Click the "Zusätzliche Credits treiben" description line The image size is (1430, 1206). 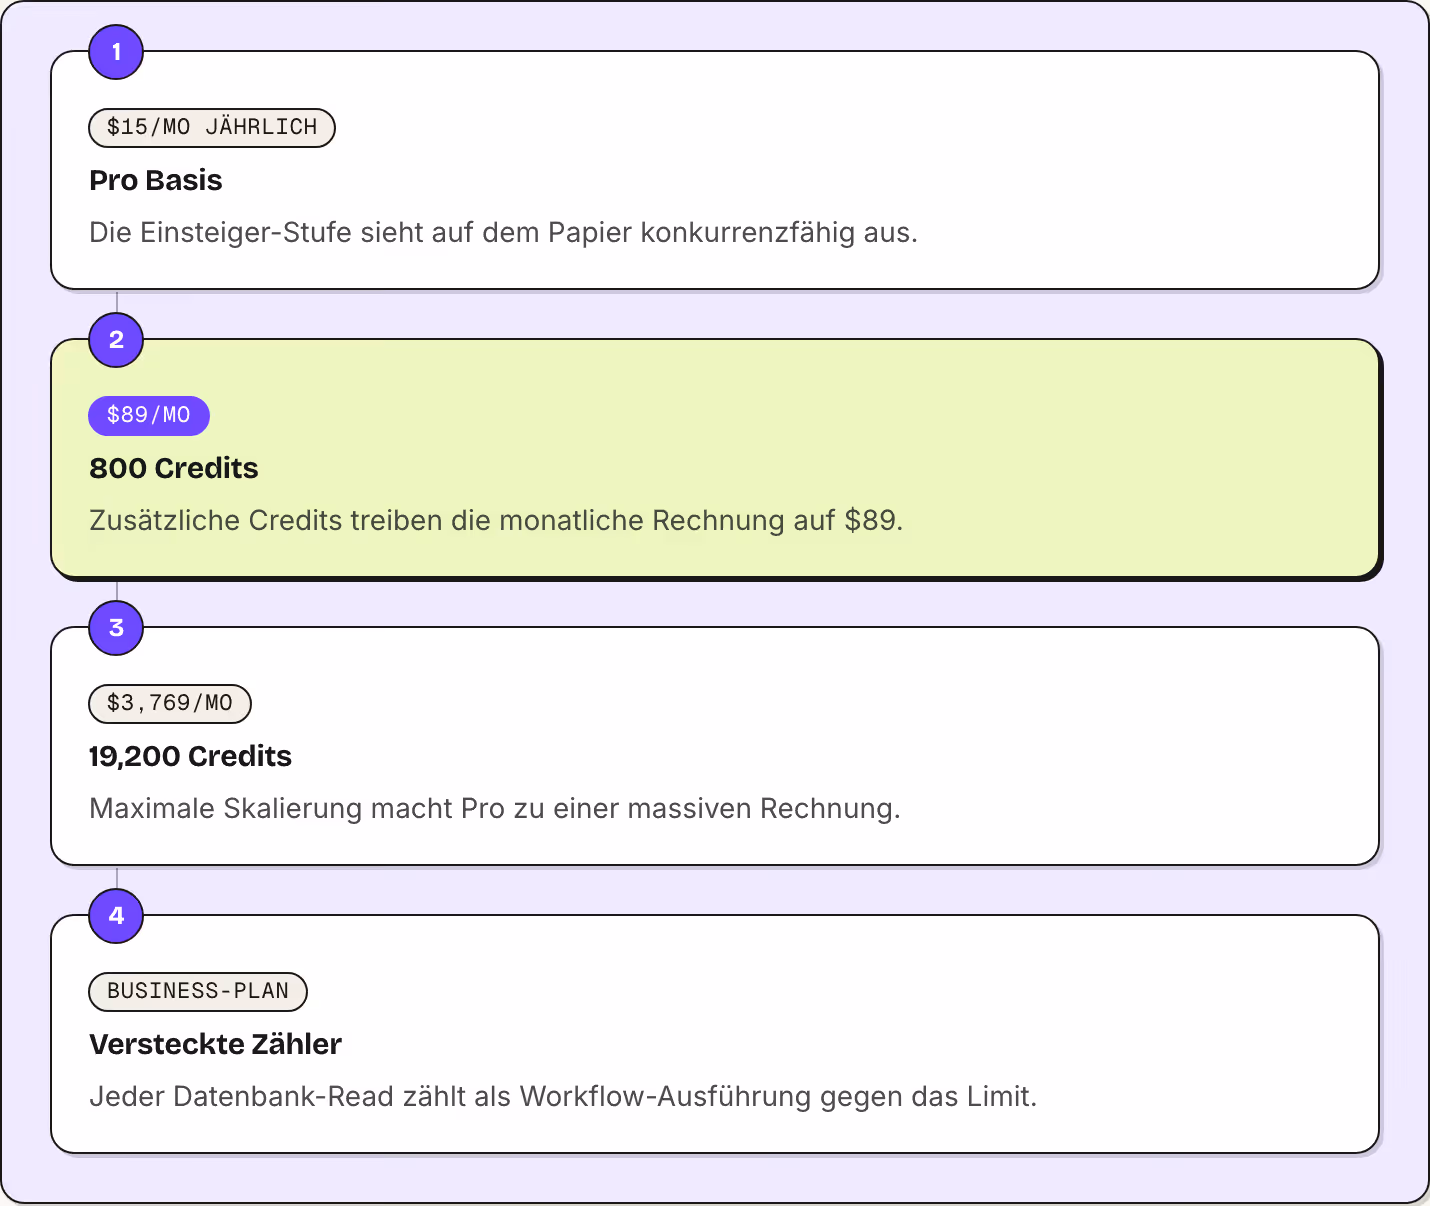tap(496, 520)
